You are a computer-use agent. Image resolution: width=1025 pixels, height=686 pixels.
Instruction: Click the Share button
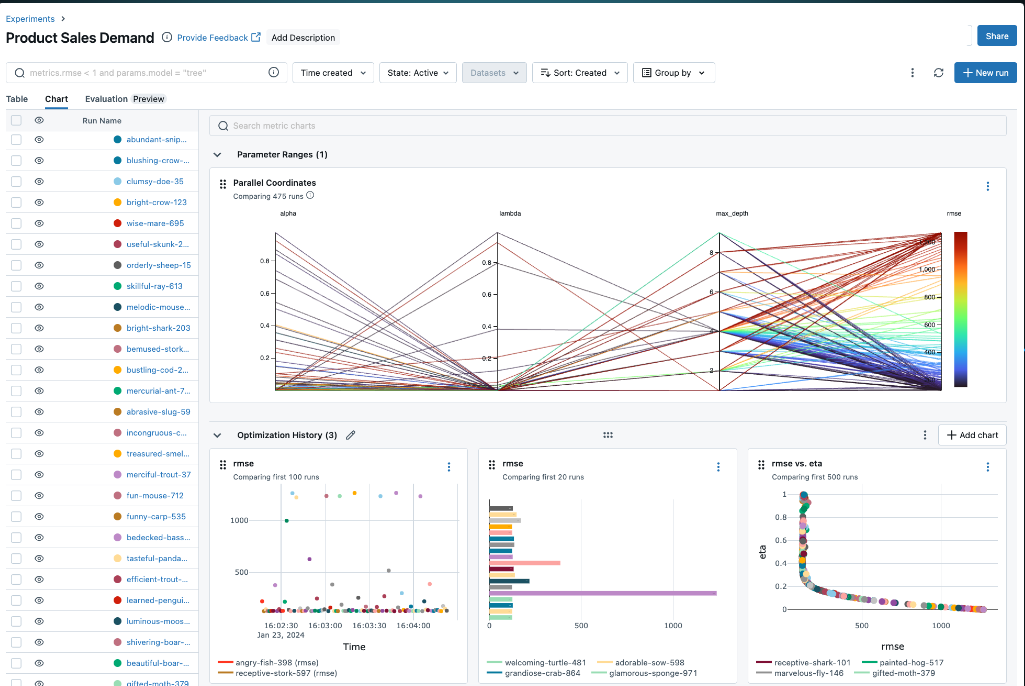click(996, 36)
